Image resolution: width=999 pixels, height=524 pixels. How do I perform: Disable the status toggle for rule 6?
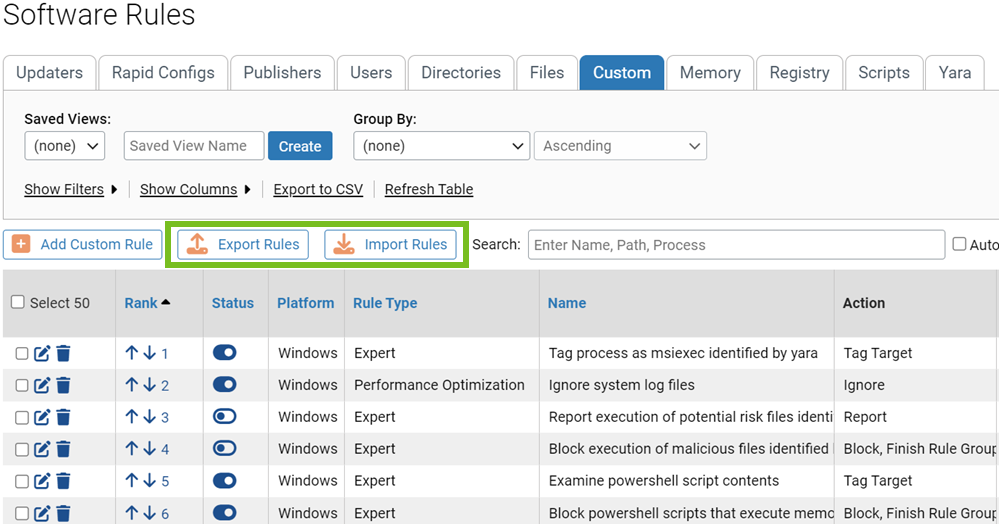point(224,512)
